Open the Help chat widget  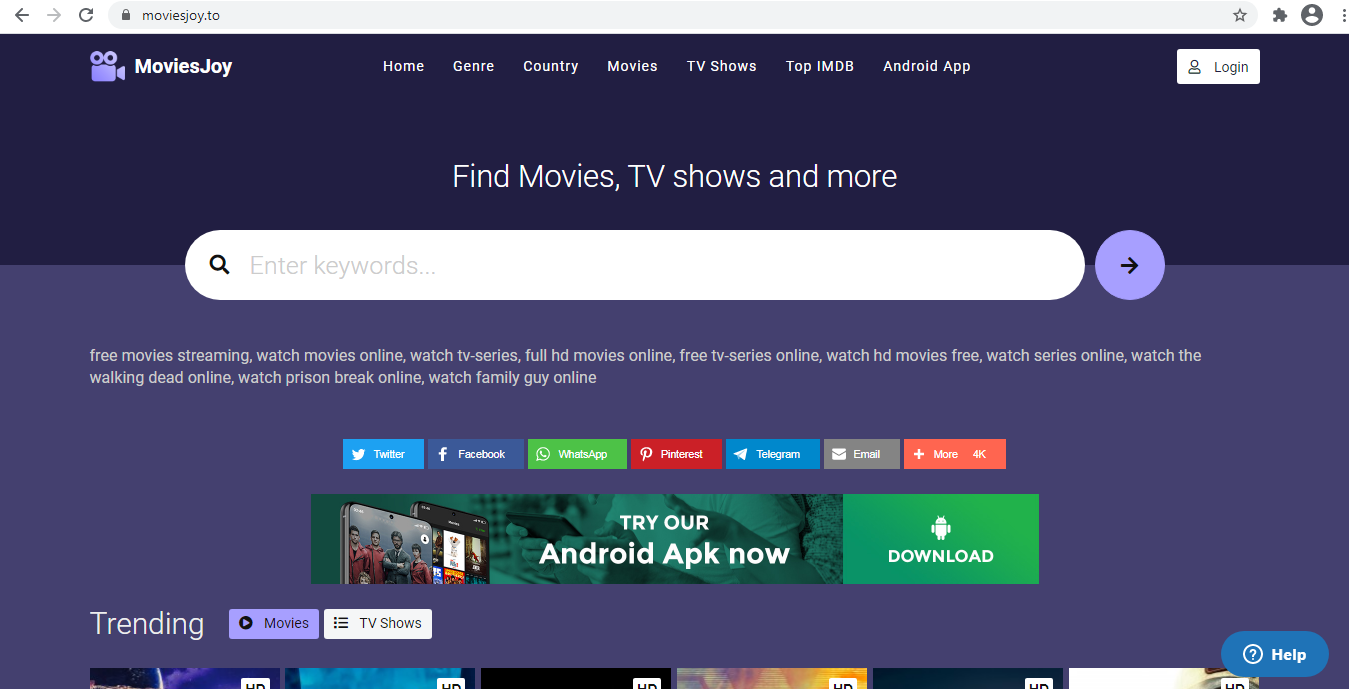pyautogui.click(x=1275, y=654)
